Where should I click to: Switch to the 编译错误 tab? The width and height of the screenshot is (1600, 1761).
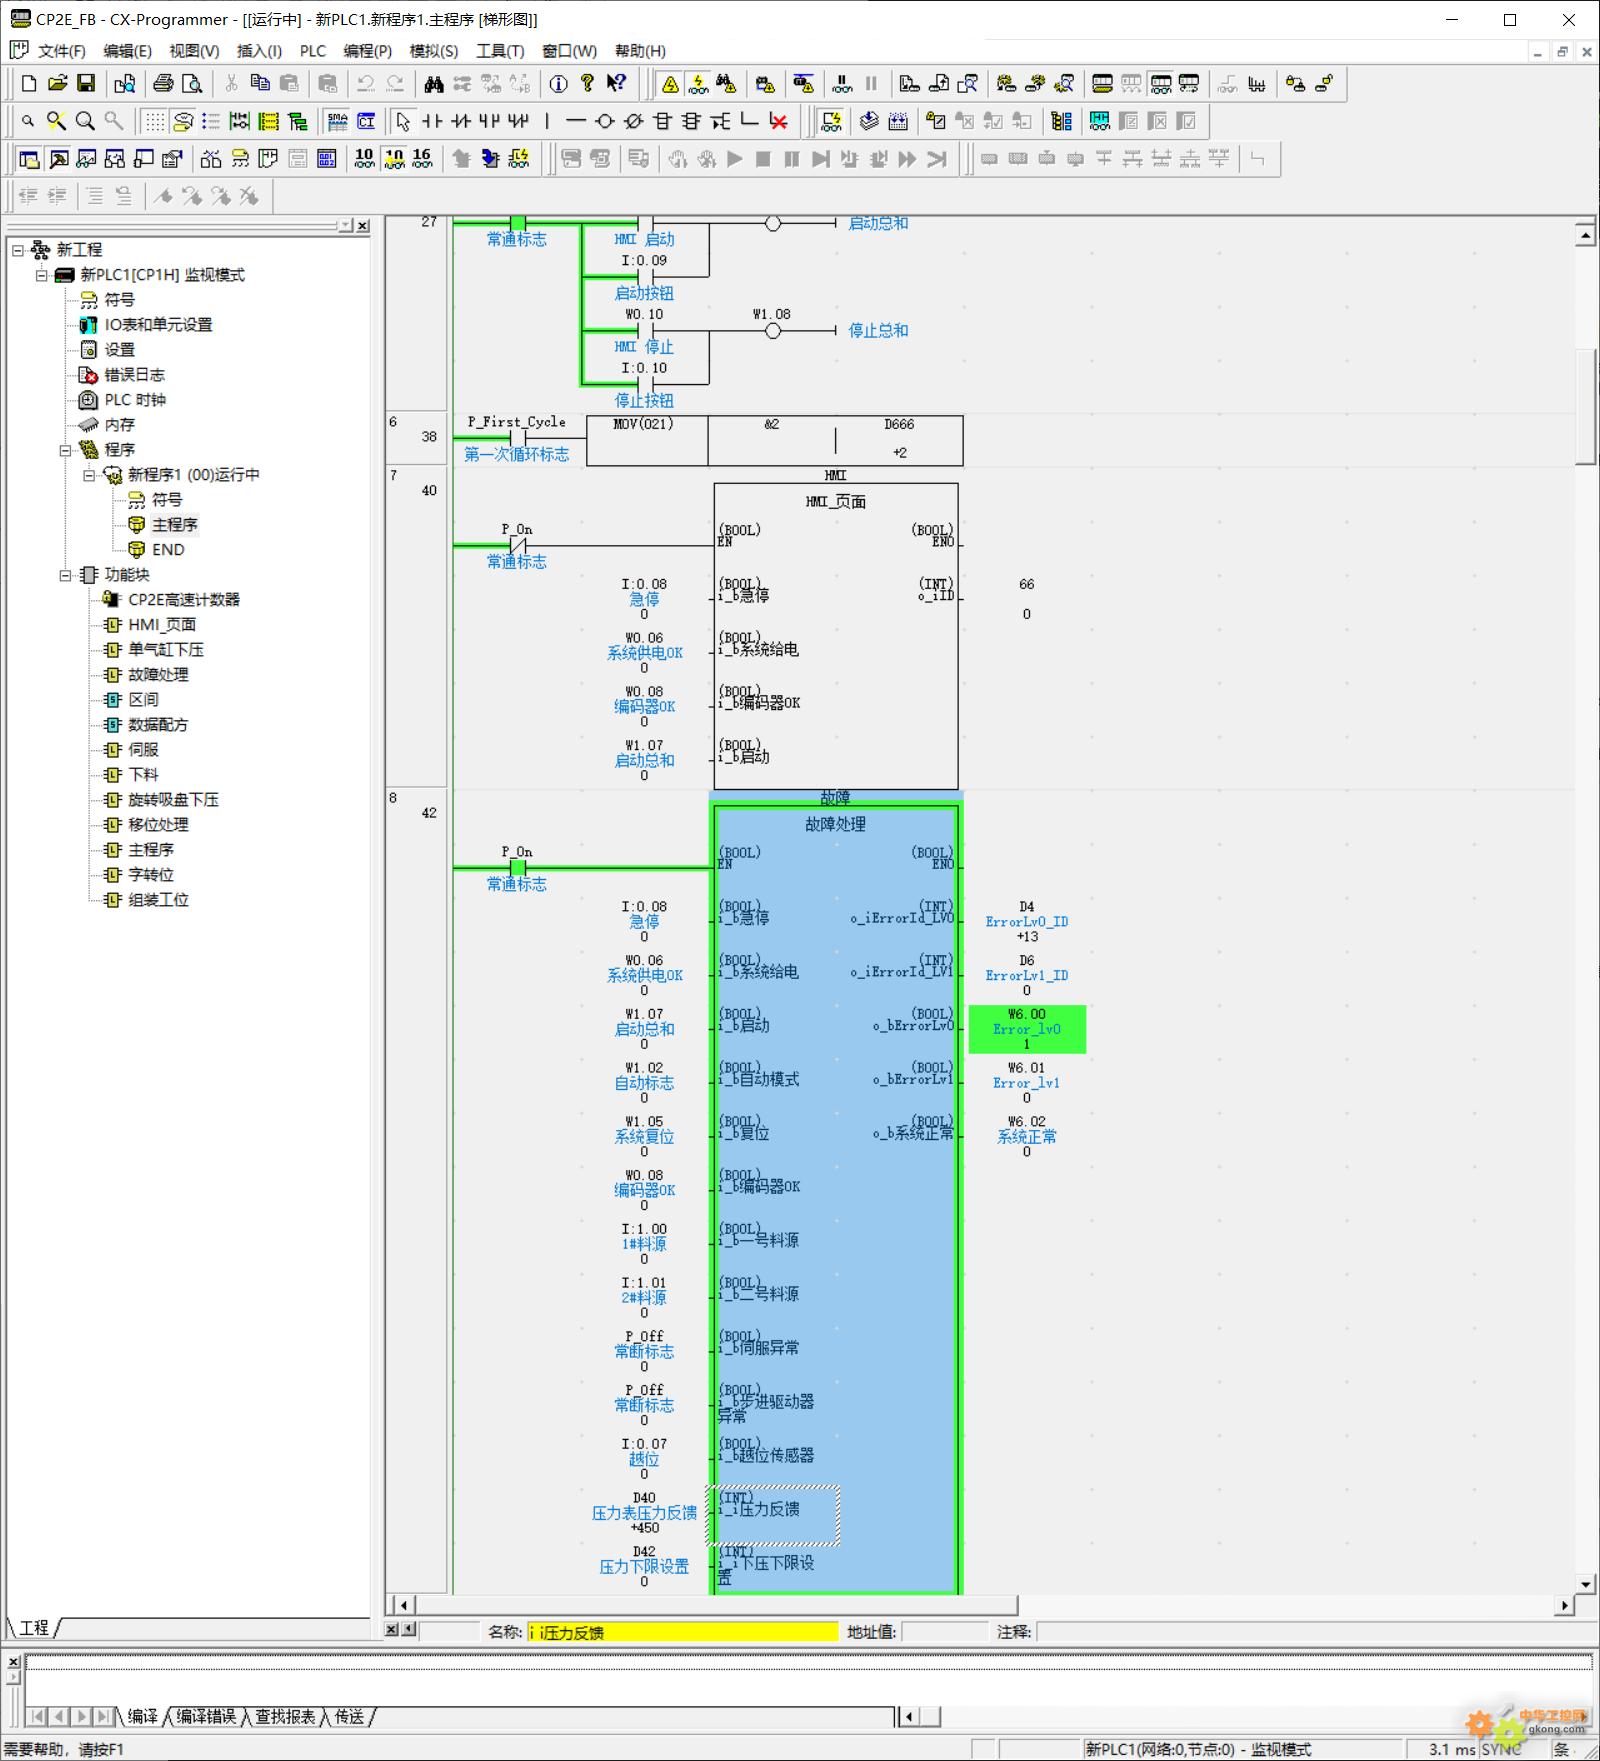[x=206, y=1717]
